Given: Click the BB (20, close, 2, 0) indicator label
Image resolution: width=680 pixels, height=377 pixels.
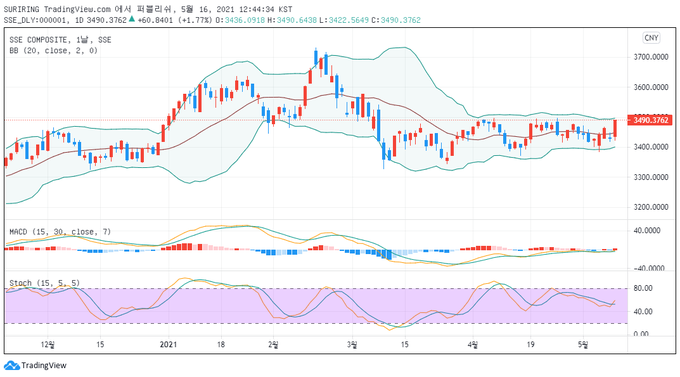Looking at the screenshot, I should pyautogui.click(x=54, y=51).
